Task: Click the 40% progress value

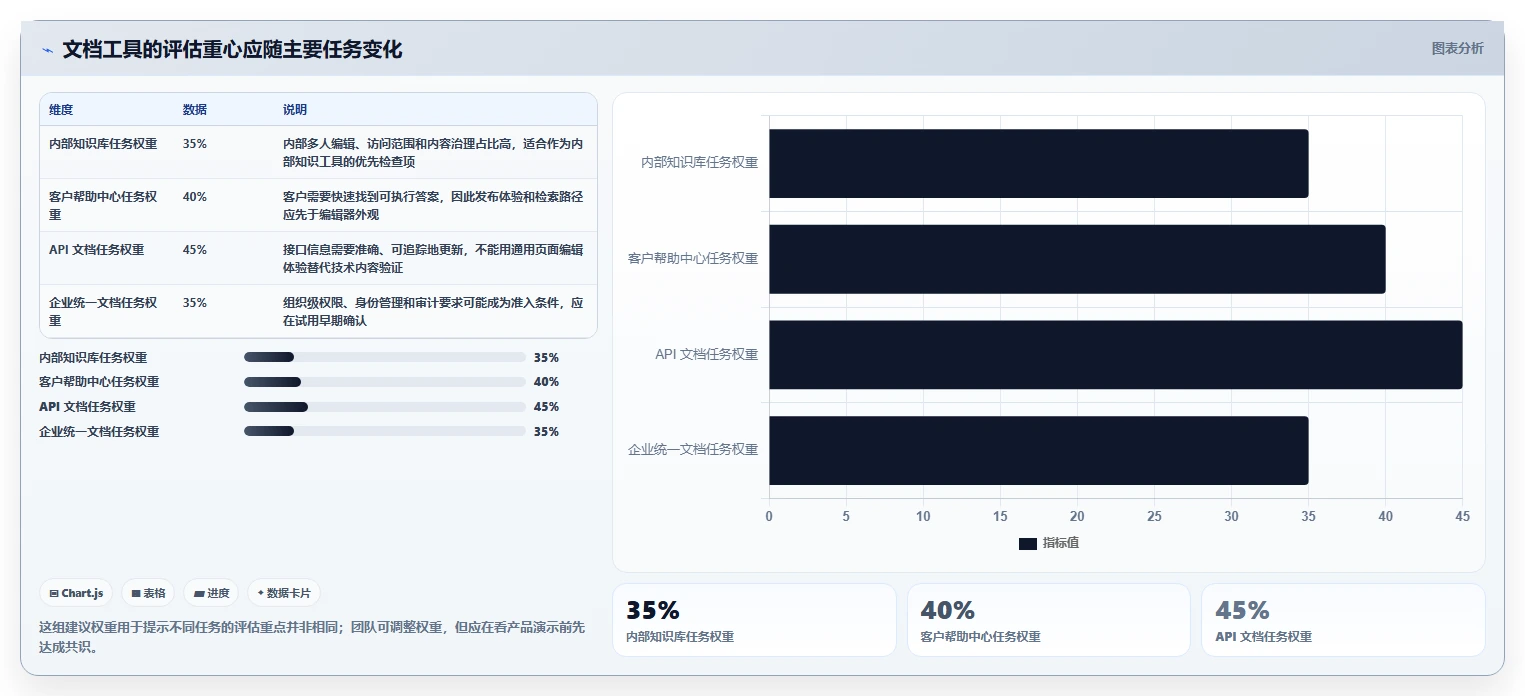Action: [546, 382]
